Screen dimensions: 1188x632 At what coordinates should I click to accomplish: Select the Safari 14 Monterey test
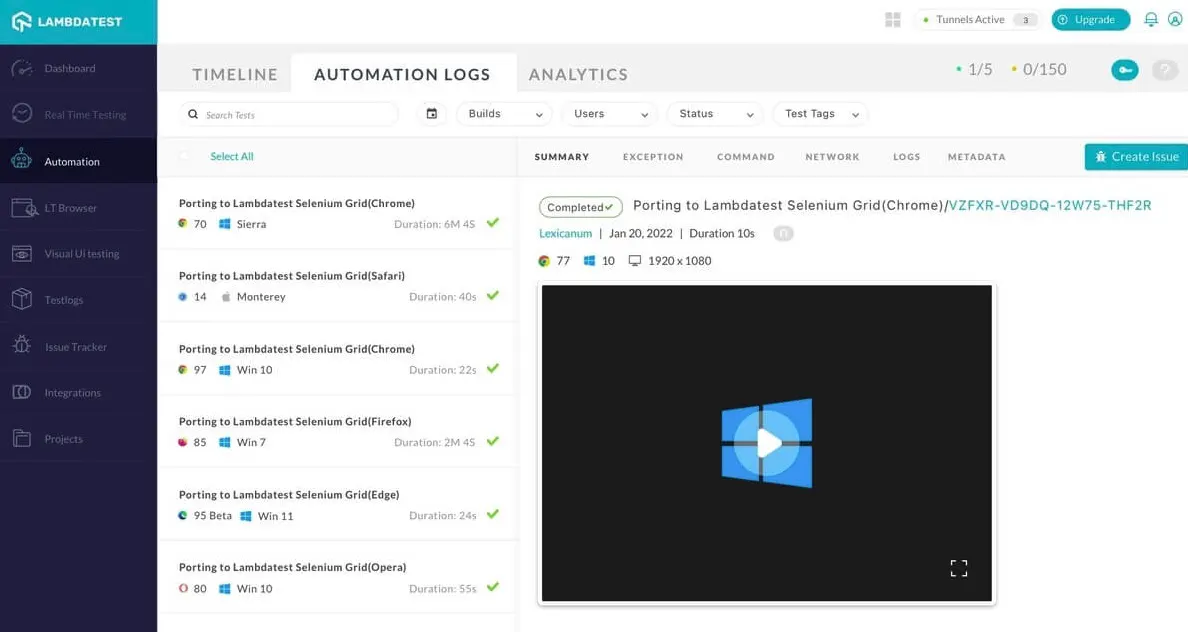338,286
